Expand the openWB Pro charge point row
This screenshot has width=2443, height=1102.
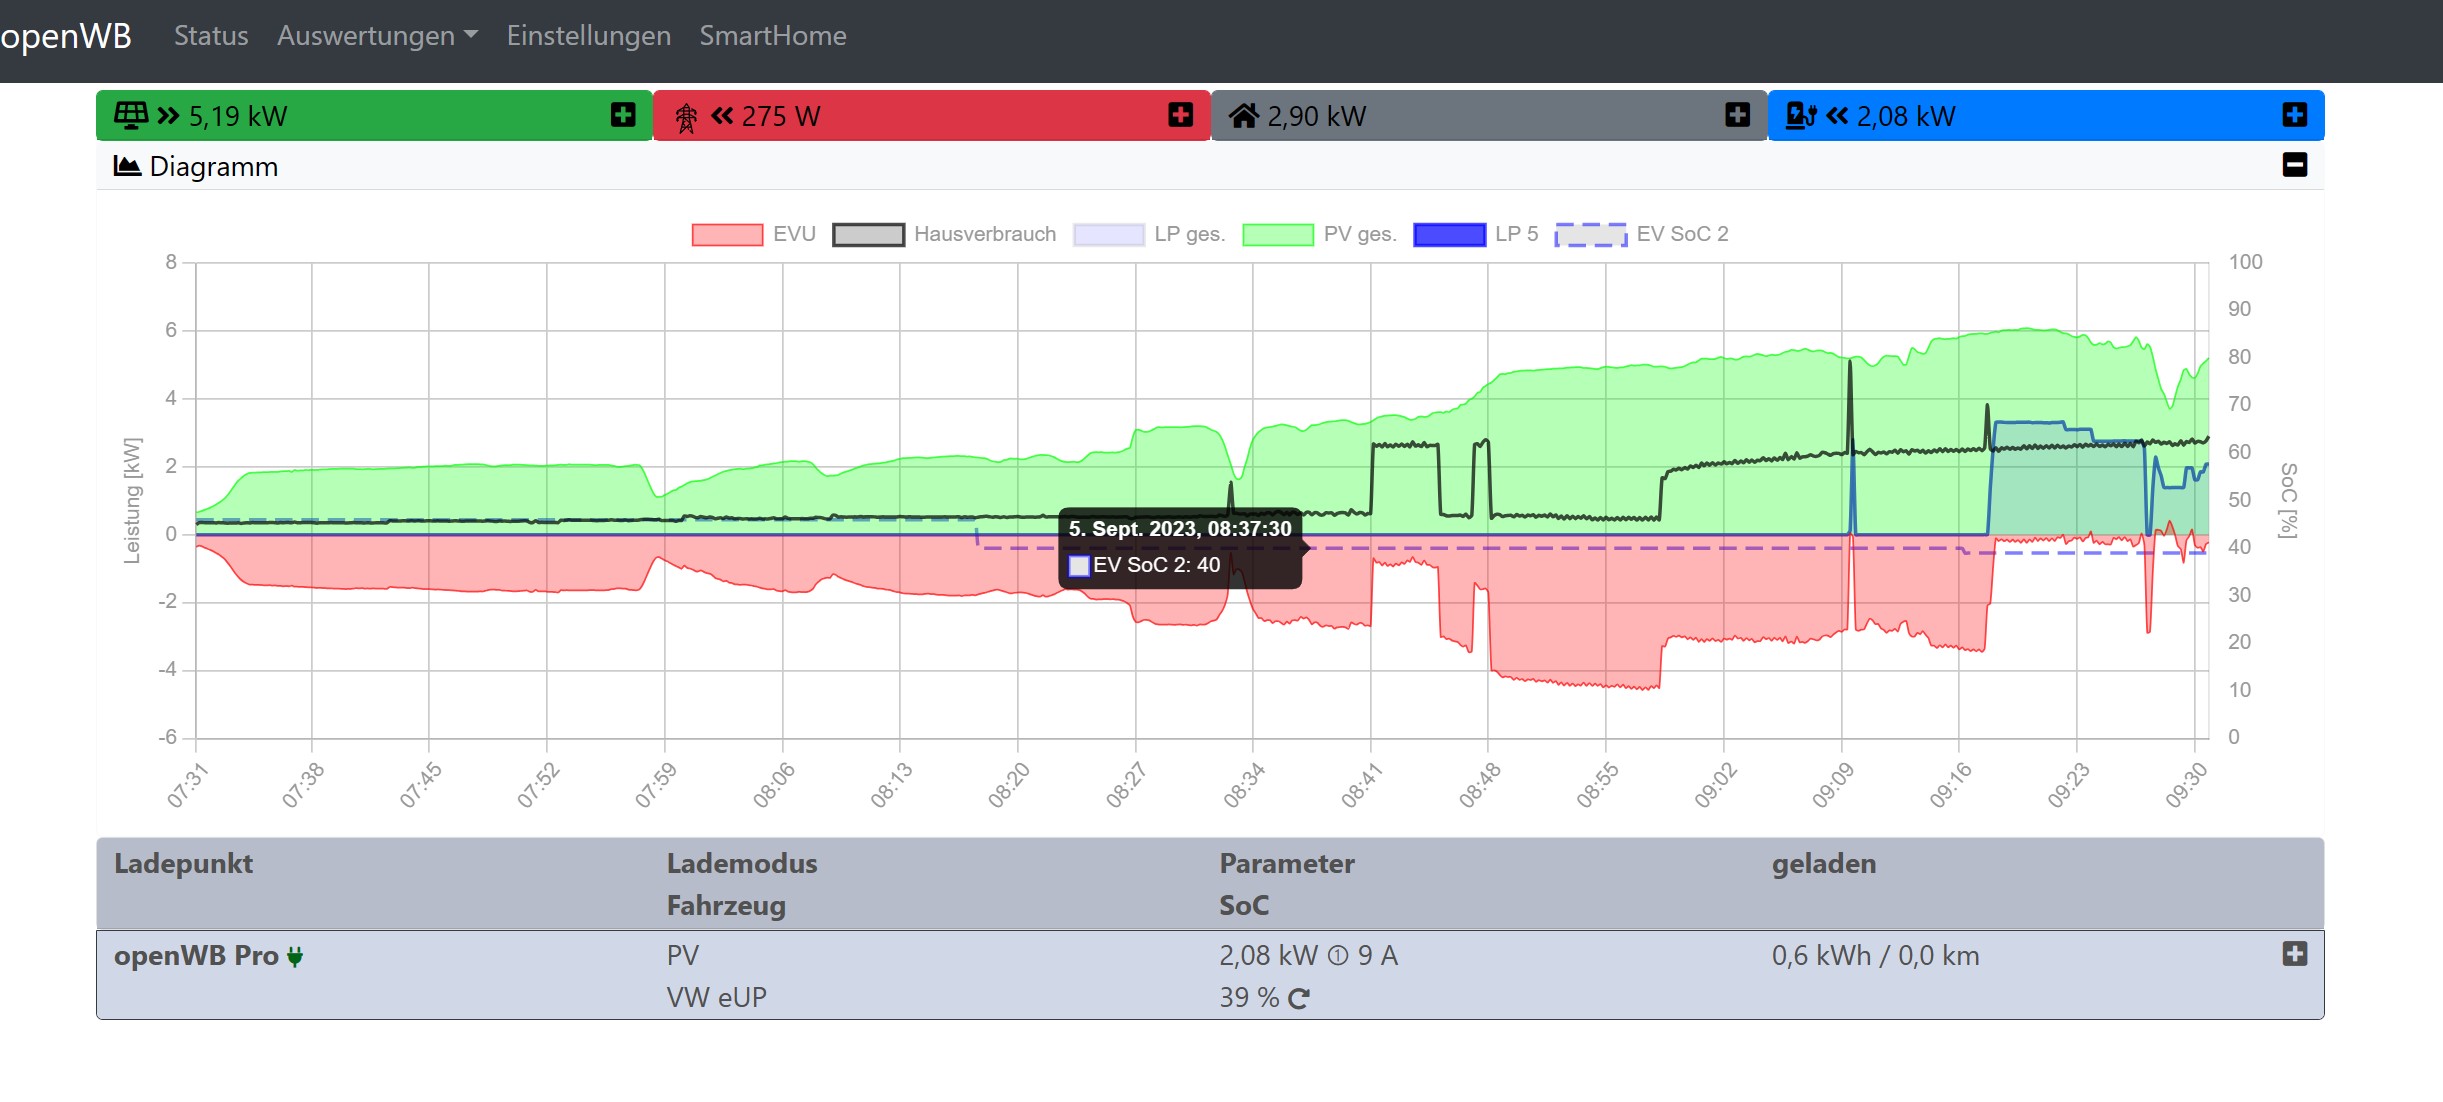[2294, 954]
